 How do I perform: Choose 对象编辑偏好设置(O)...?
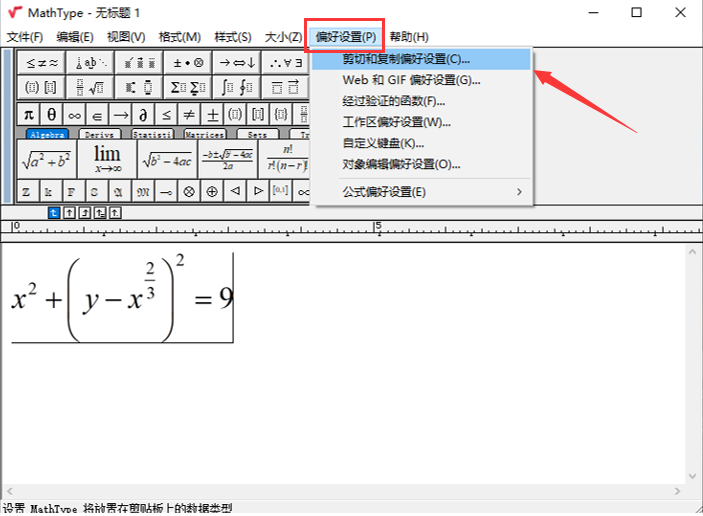(x=421, y=164)
